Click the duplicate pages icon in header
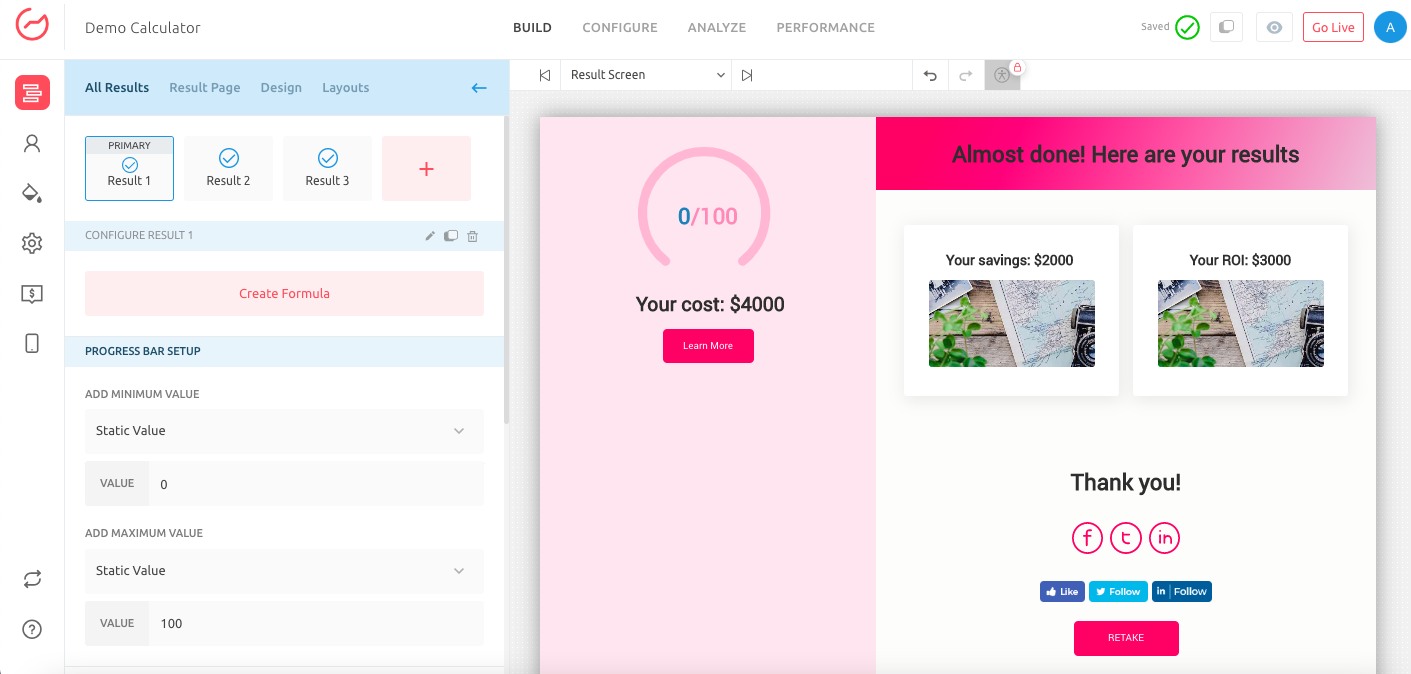This screenshot has width=1411, height=674. (x=1226, y=28)
